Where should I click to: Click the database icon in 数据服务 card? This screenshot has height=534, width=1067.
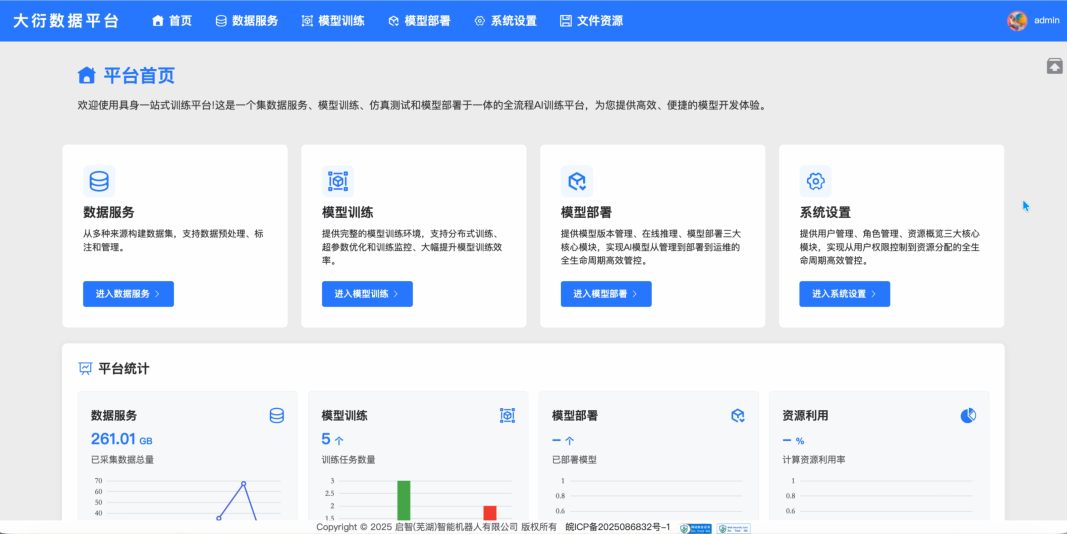pos(99,181)
